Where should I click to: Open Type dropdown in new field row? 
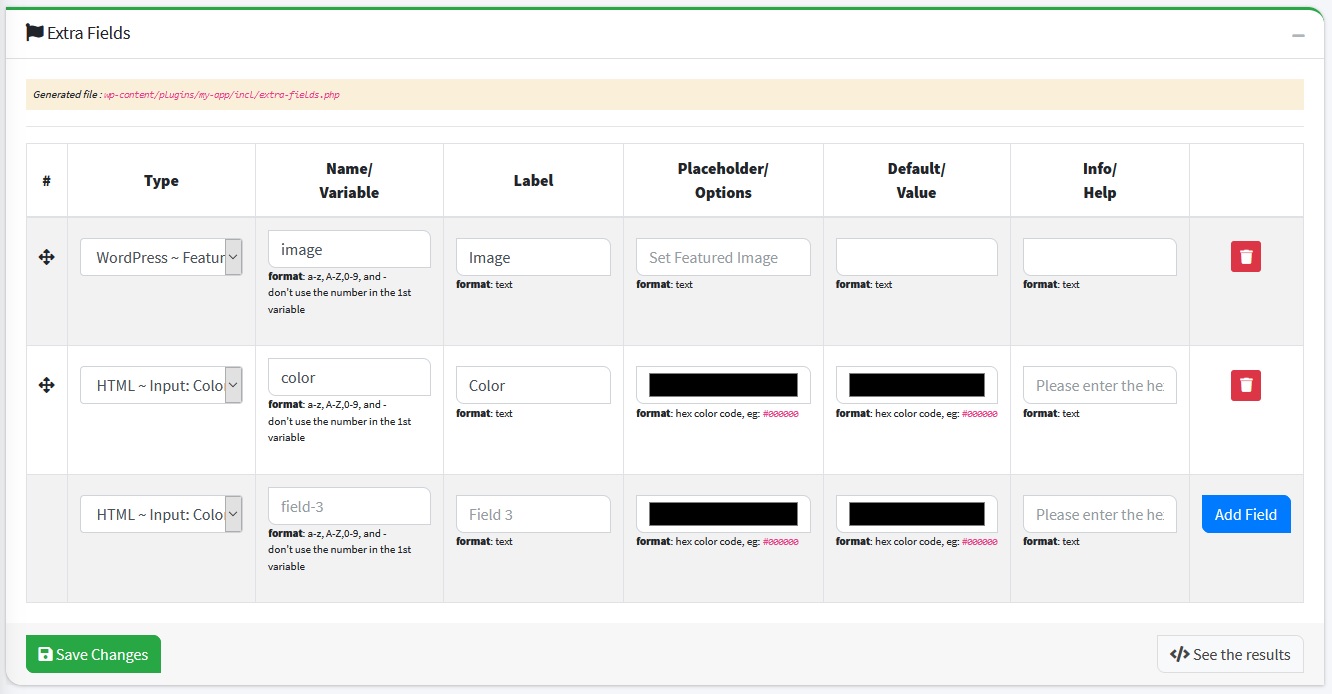click(161, 514)
